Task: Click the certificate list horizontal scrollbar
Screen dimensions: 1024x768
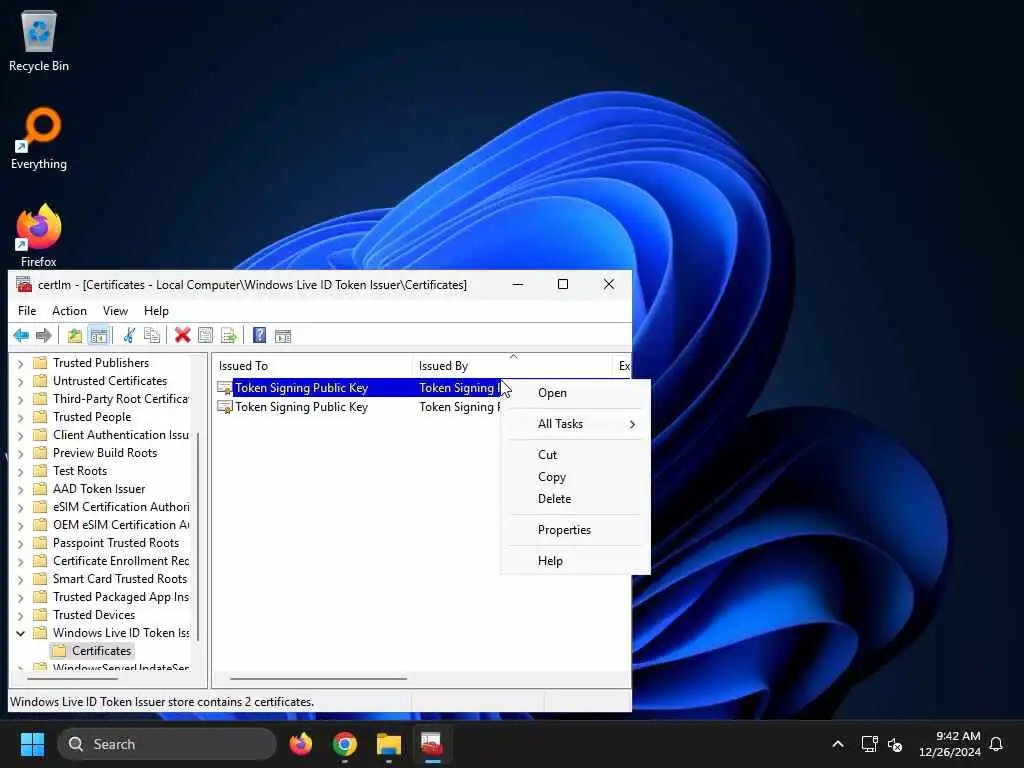Action: [x=319, y=679]
